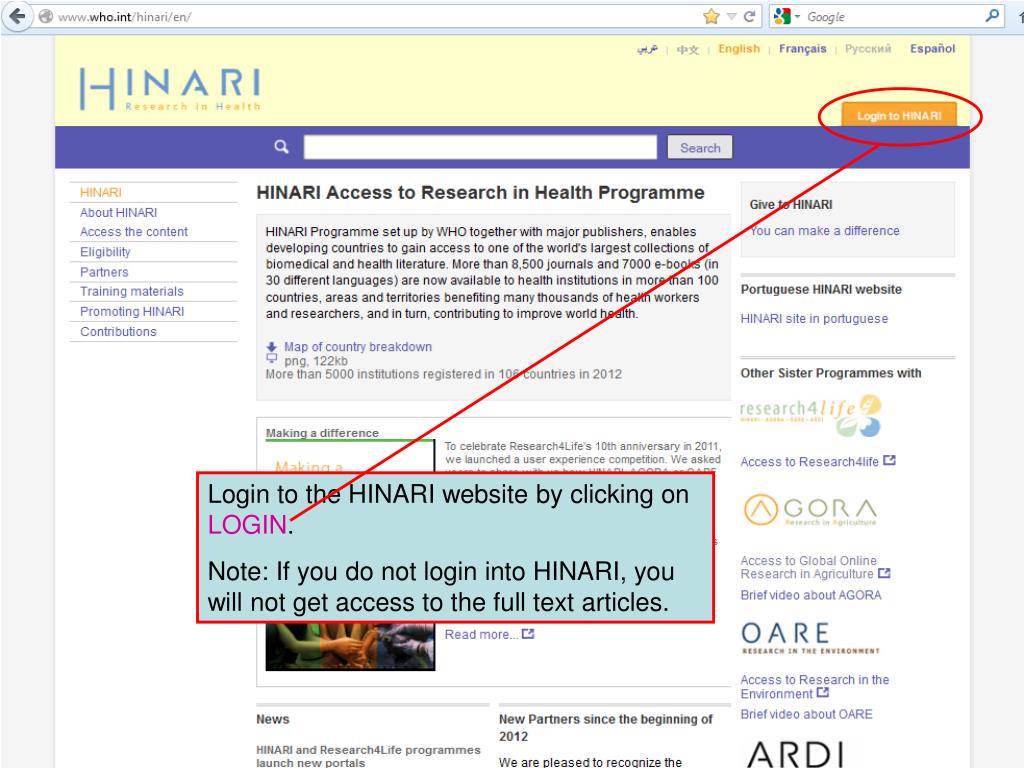Click 'Give to HINARI' heading text

click(x=791, y=205)
